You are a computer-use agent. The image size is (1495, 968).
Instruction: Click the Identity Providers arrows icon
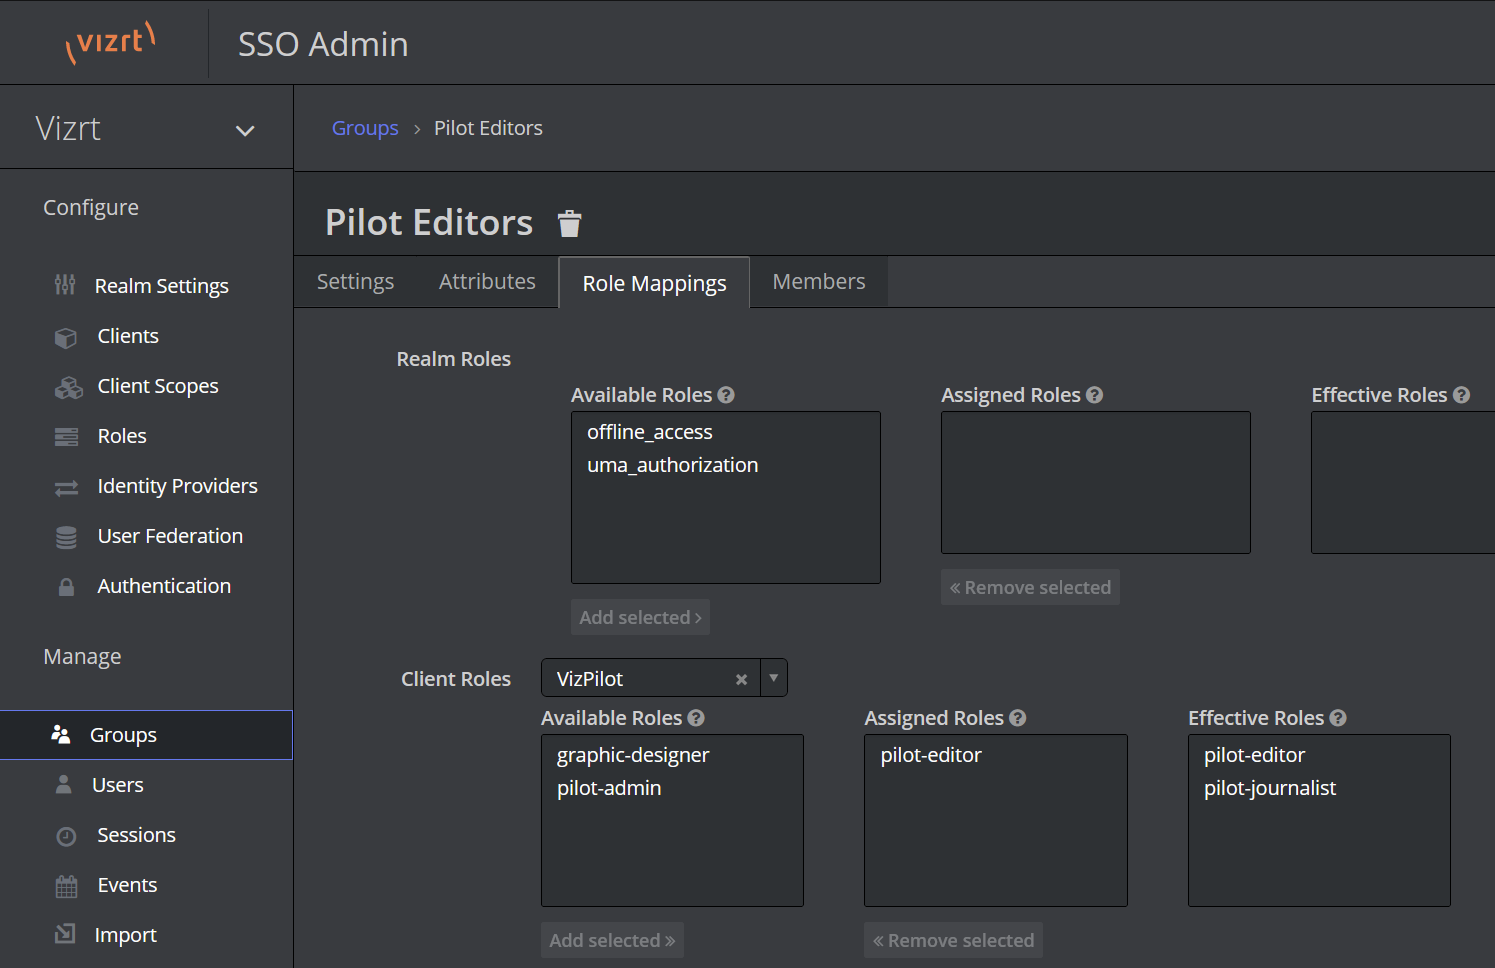(66, 488)
